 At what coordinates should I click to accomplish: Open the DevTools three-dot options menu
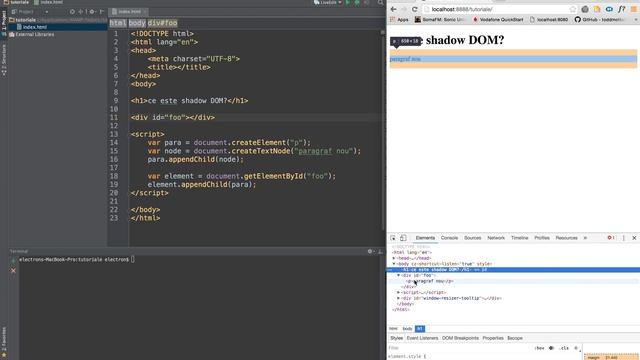(623, 238)
